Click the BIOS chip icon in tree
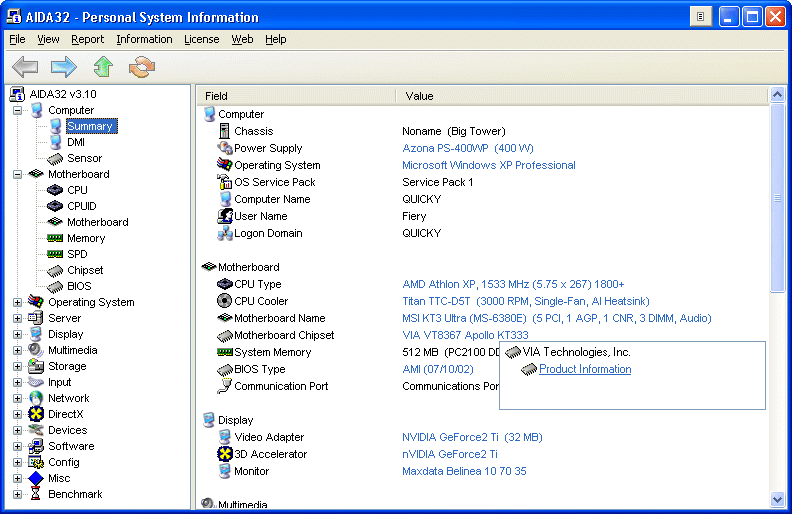This screenshot has height=514, width=792. (x=55, y=287)
